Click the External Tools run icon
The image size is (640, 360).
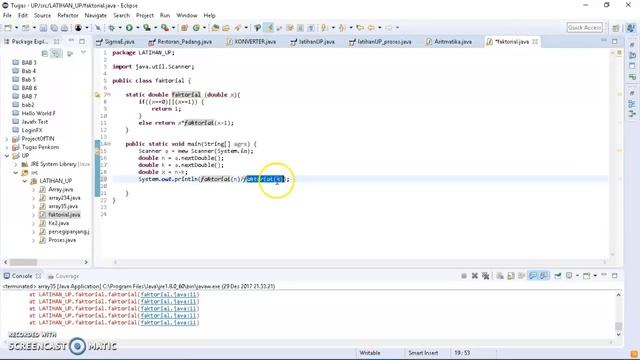pyautogui.click(x=164, y=28)
